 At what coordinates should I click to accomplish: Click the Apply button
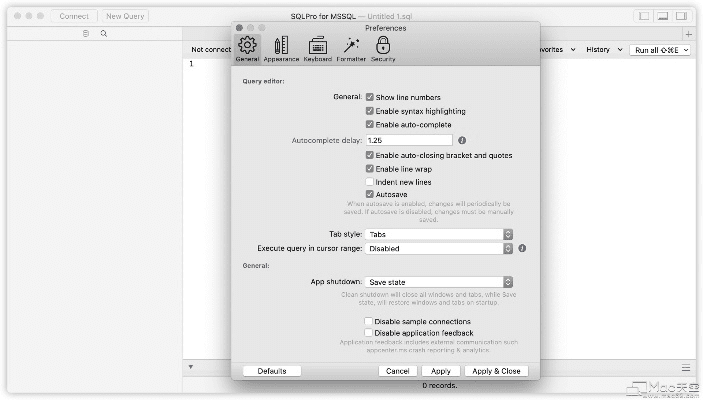[441, 371]
